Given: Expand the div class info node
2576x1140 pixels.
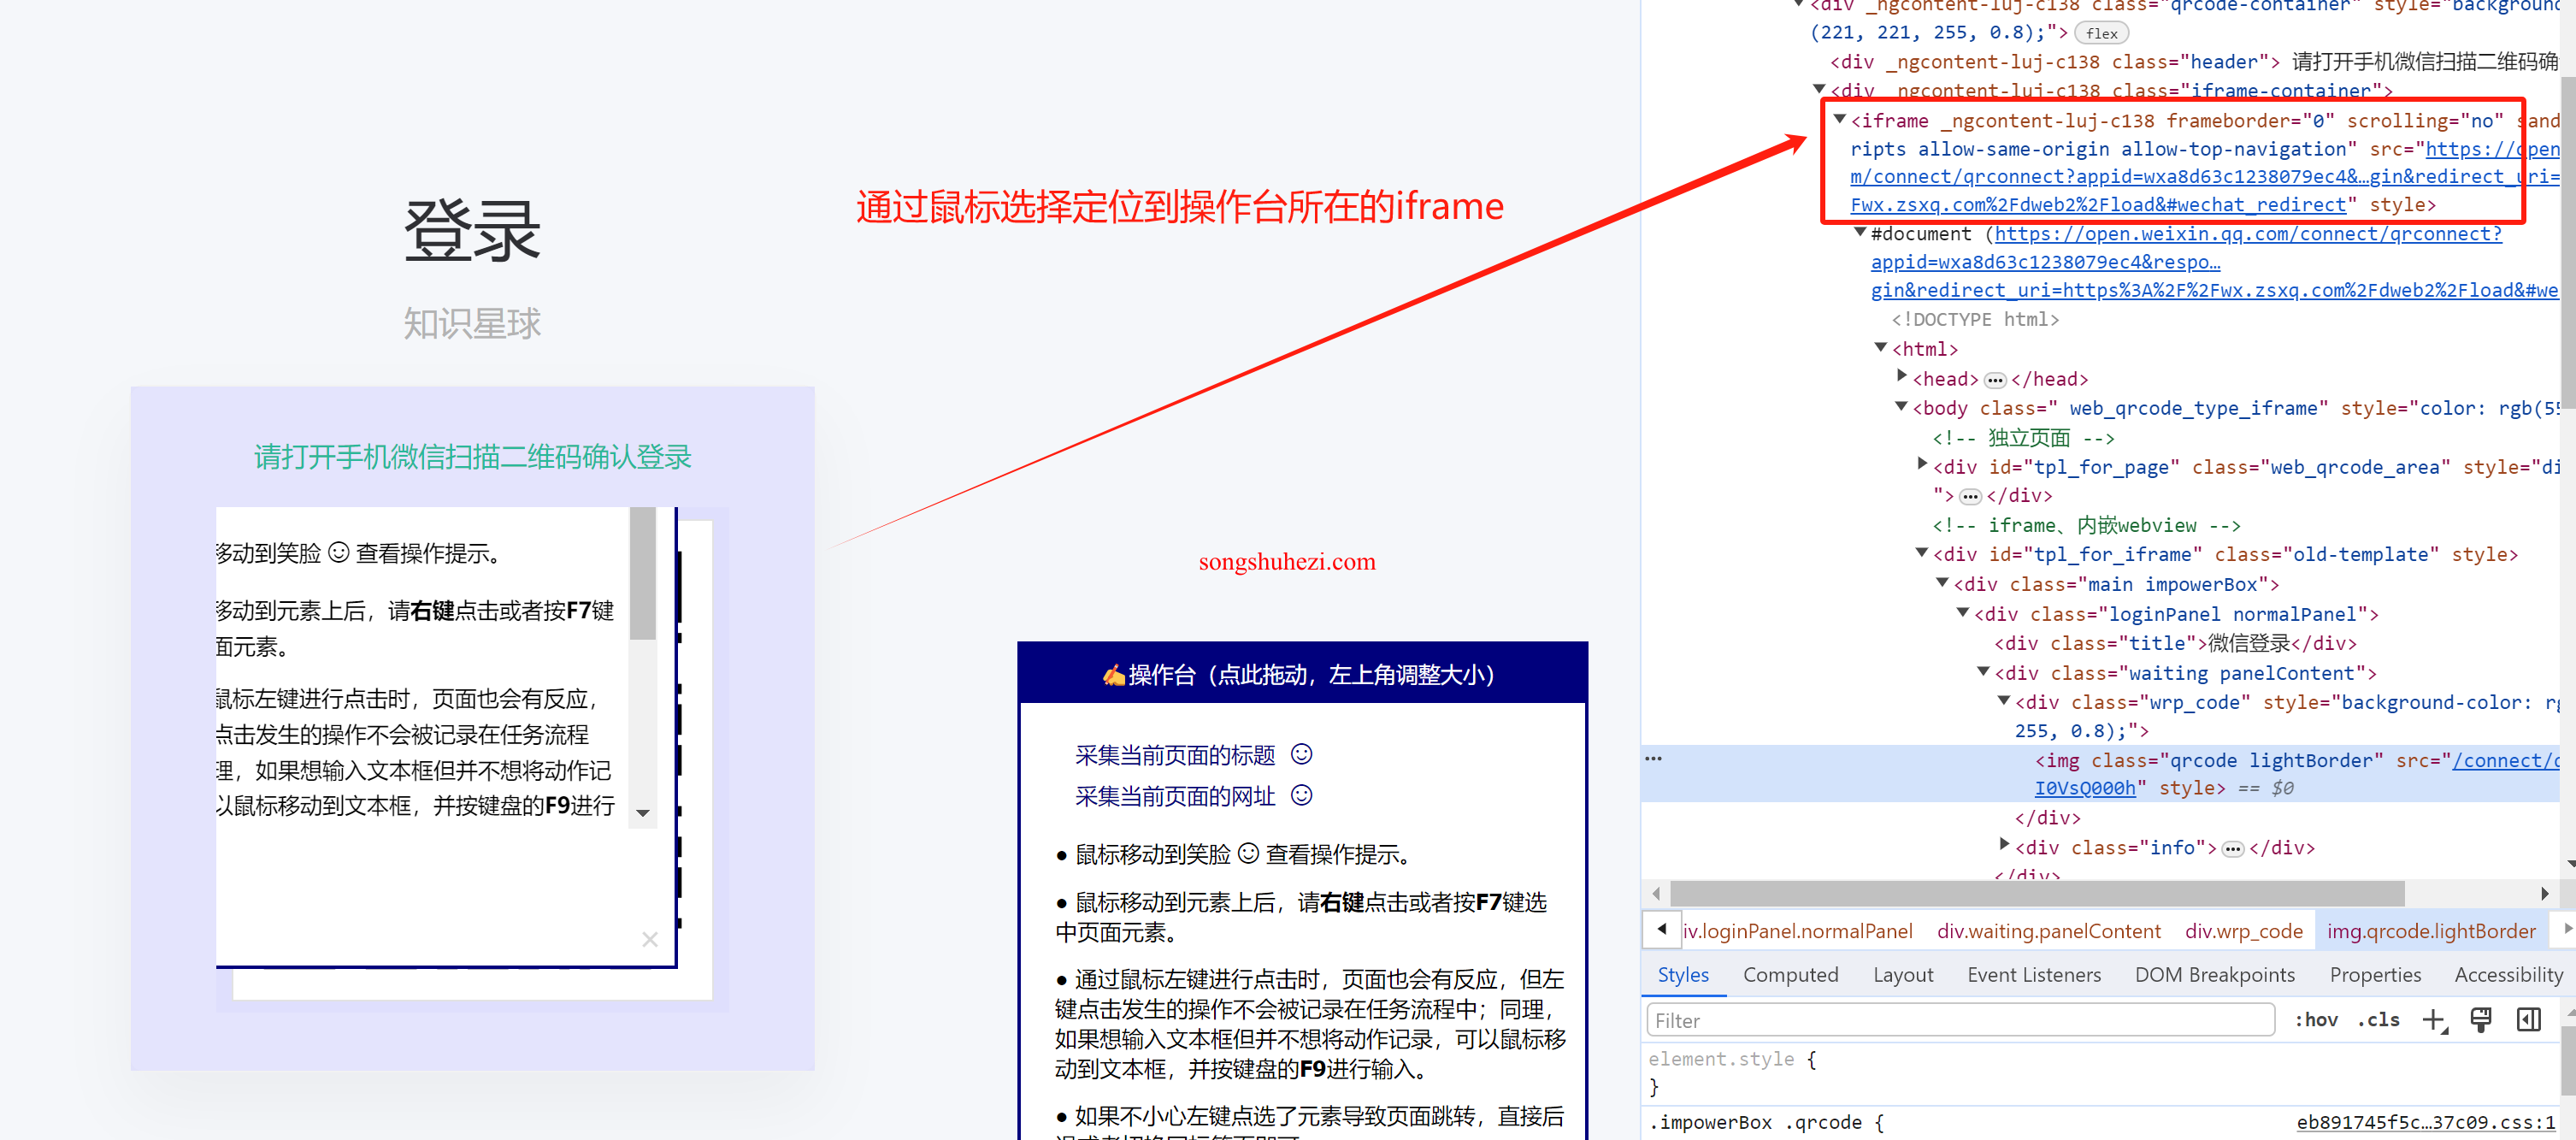Looking at the screenshot, I should click(x=2003, y=845).
